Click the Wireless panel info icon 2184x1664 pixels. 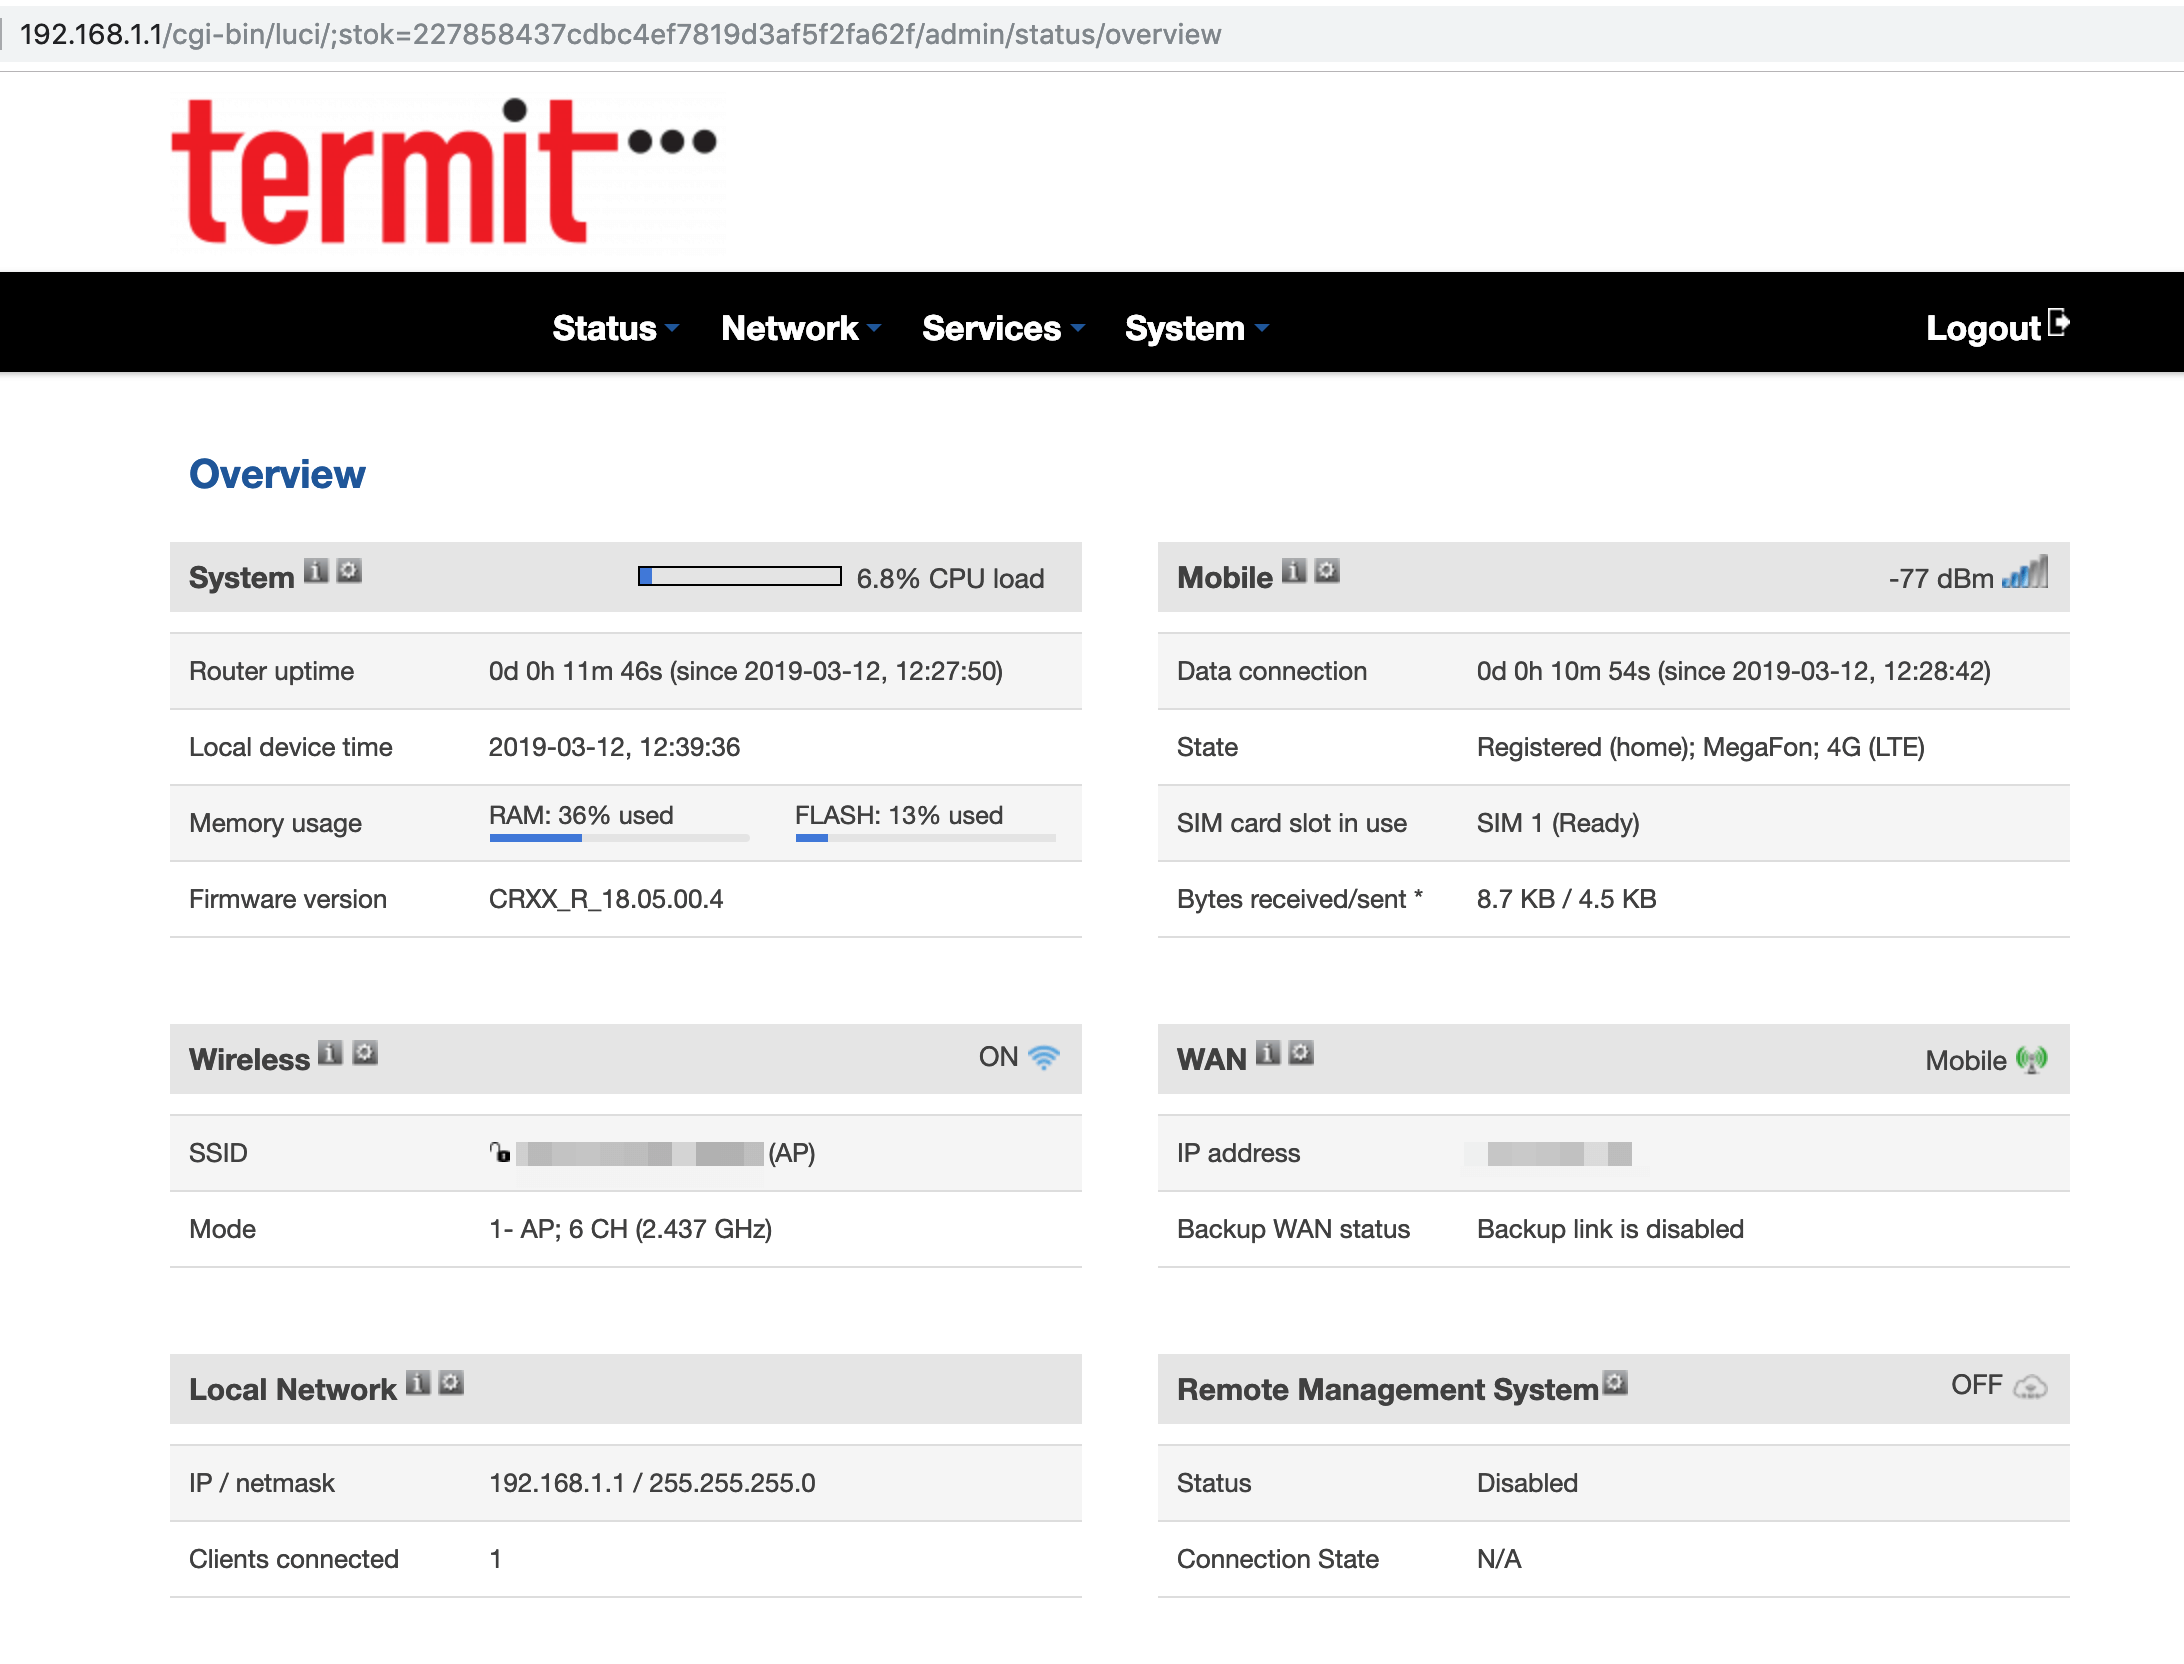pos(330,1053)
